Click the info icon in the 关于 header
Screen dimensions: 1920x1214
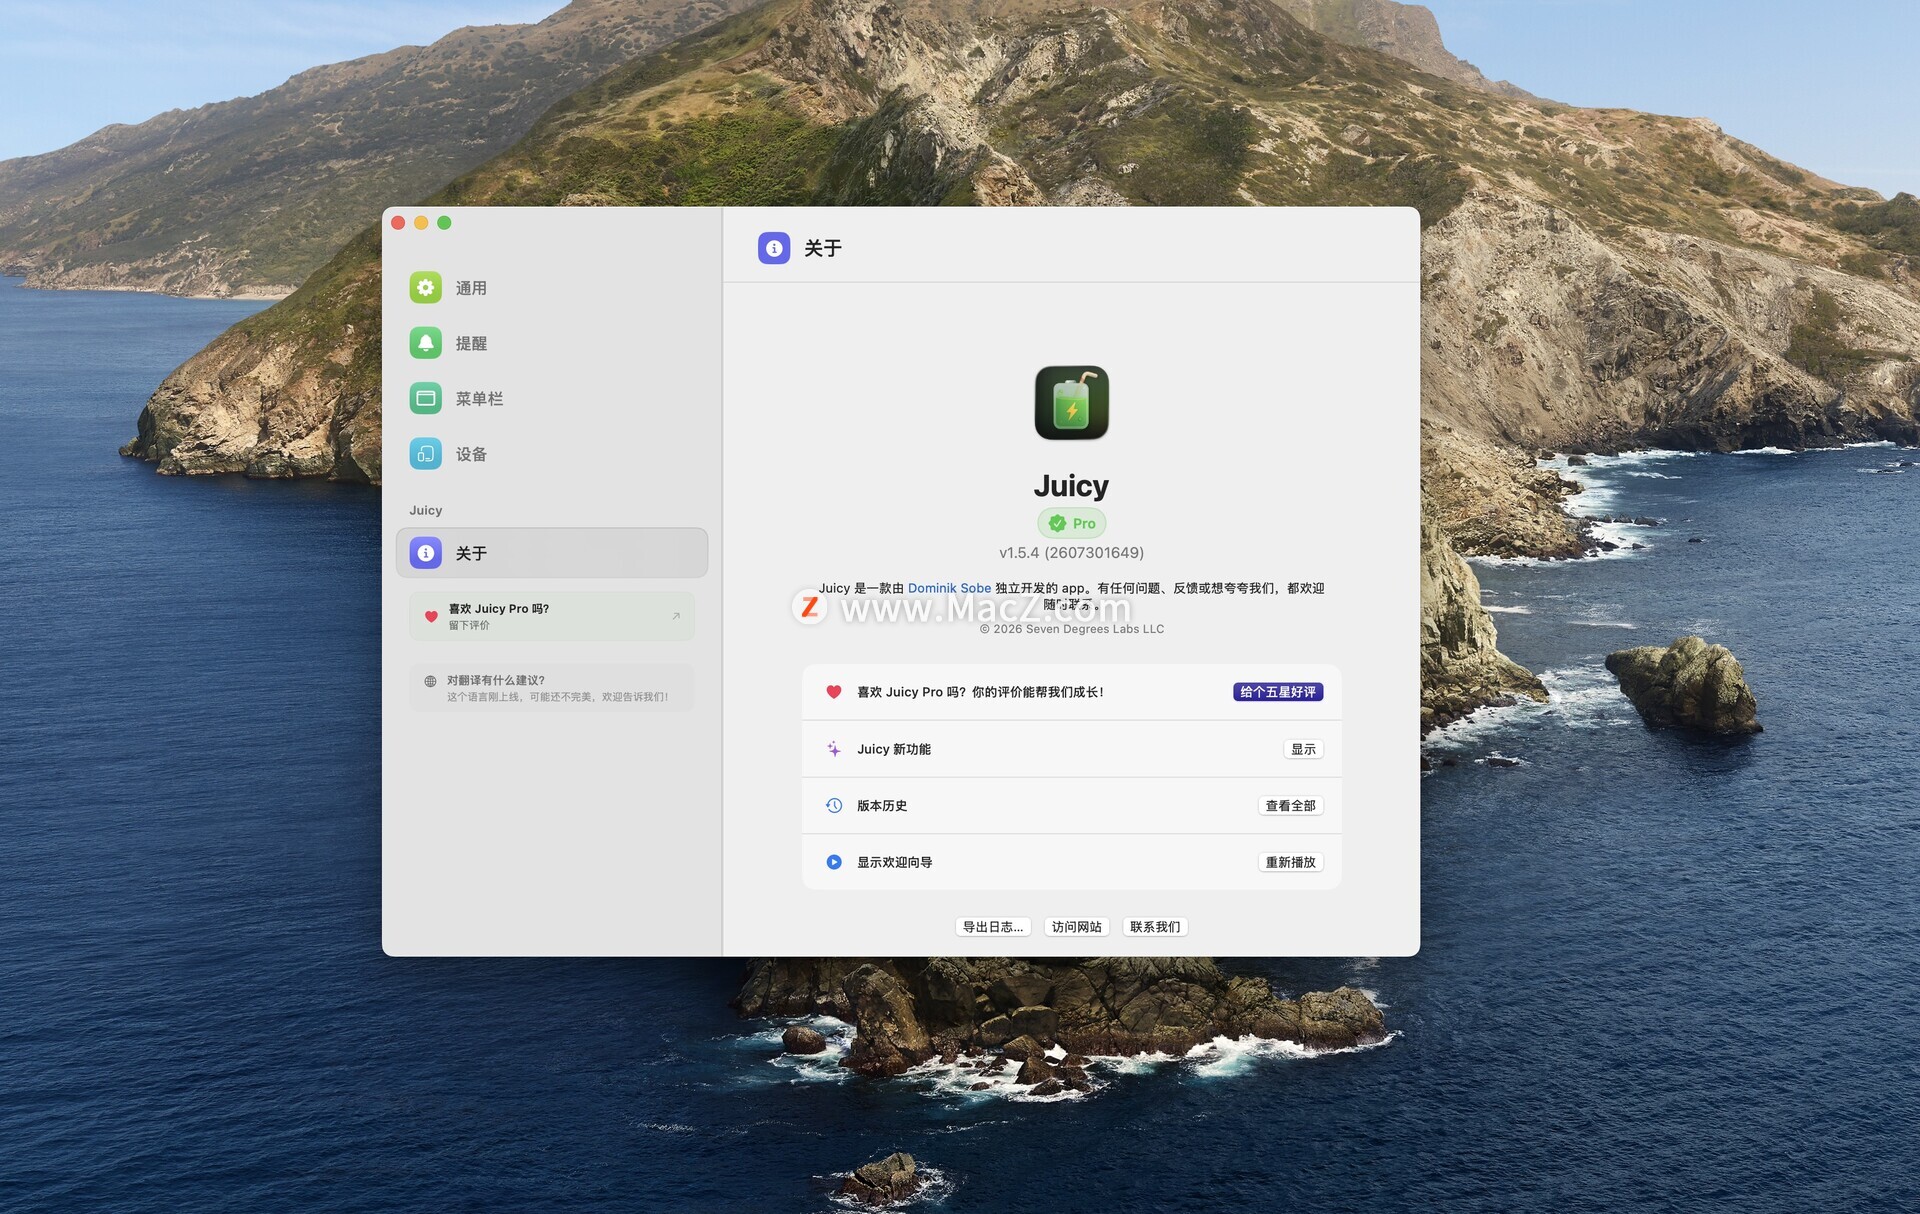click(774, 248)
